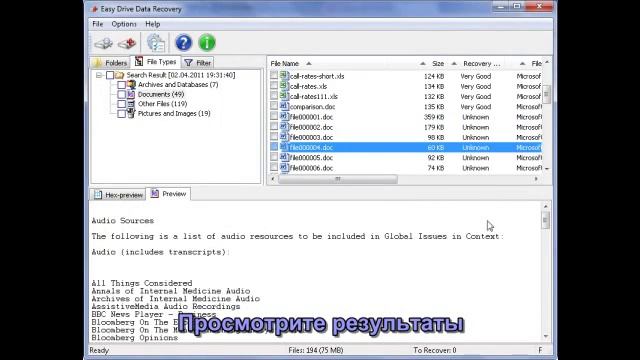
Task: Click the Files: 194 (75 MB) status text
Action: click(x=316, y=350)
